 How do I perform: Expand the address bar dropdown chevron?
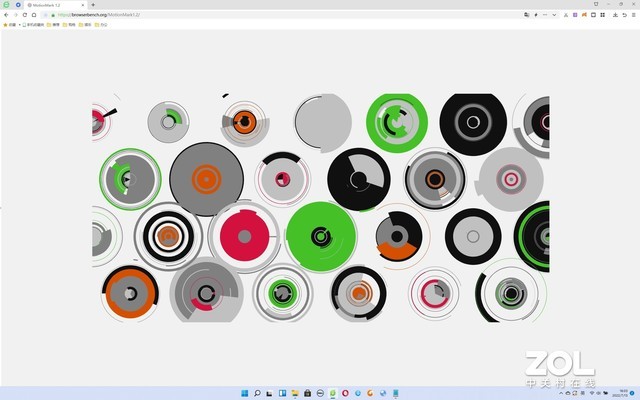coord(554,15)
